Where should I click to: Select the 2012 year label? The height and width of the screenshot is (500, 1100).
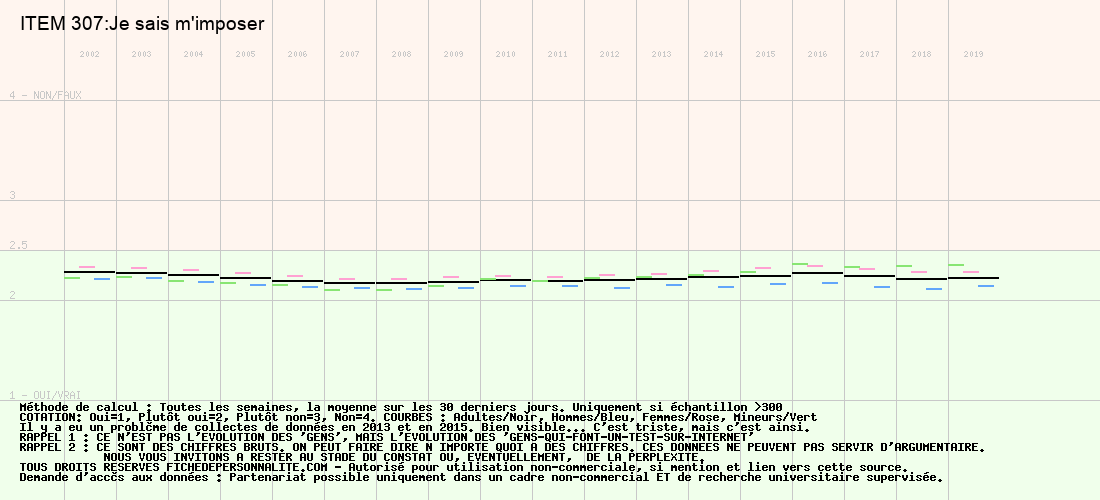pos(610,54)
